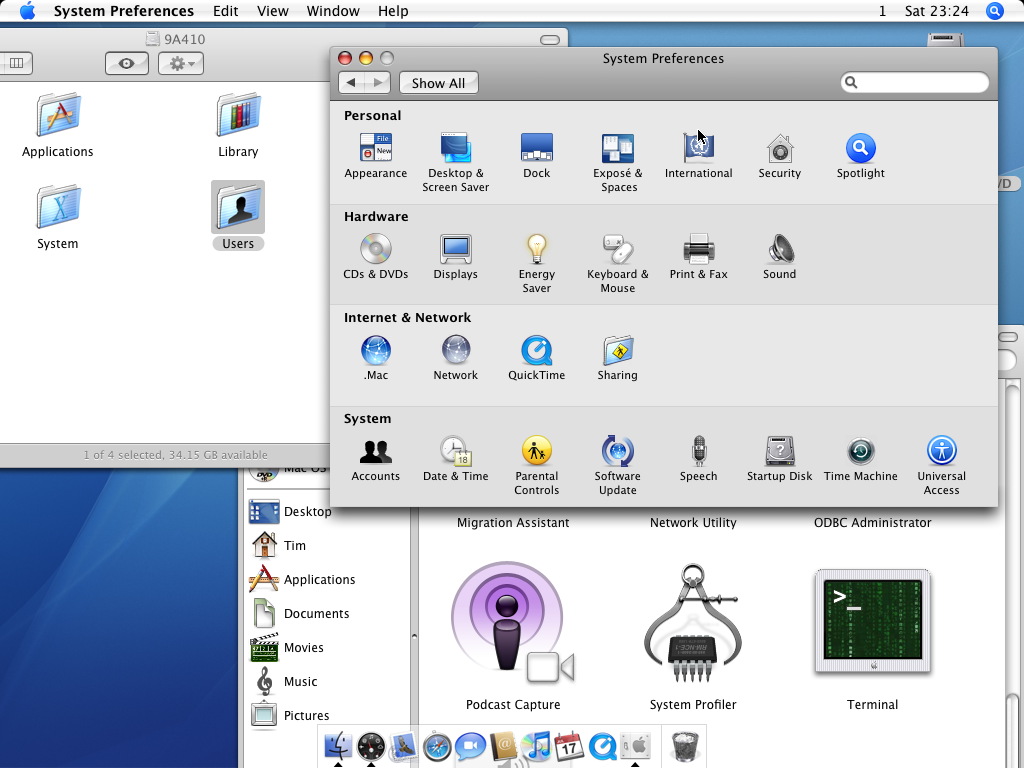Open the Dock preference pane
The height and width of the screenshot is (768, 1024).
click(x=536, y=155)
